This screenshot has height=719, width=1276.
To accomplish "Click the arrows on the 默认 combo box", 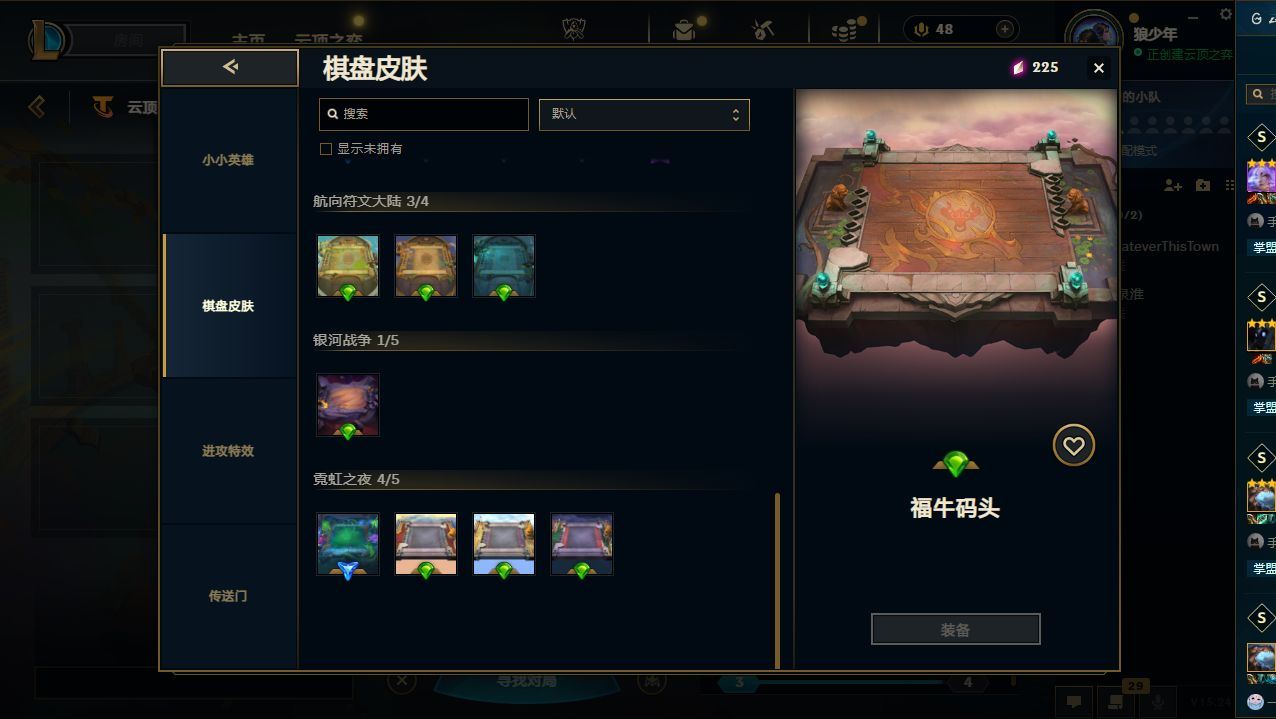I will (x=736, y=114).
